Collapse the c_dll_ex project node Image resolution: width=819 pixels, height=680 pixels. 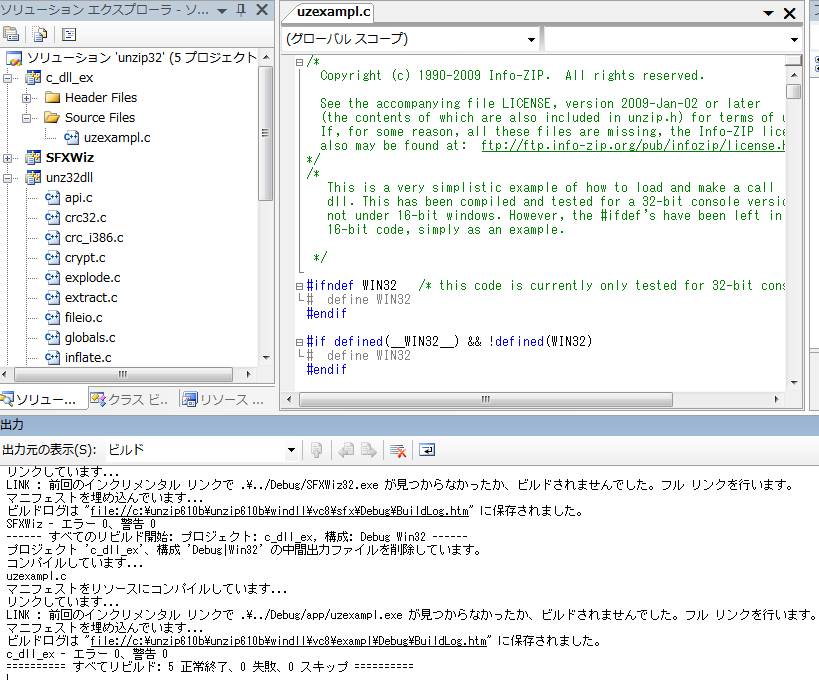(7, 78)
